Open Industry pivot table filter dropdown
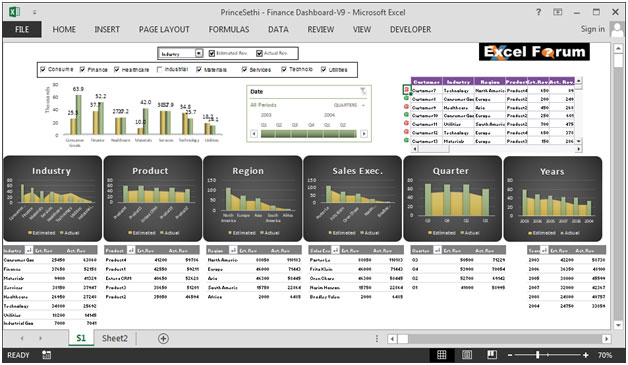The image size is (628, 365). (x=28, y=250)
